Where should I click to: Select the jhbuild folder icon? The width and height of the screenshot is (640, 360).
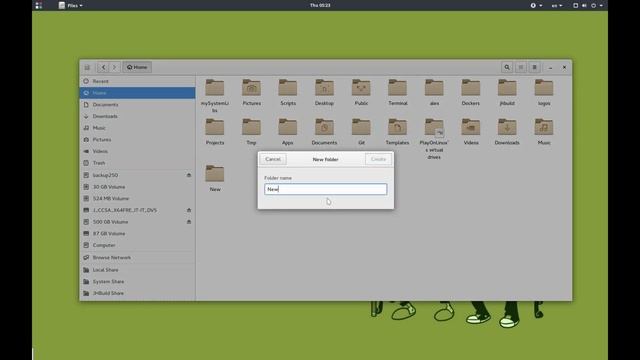tap(507, 88)
